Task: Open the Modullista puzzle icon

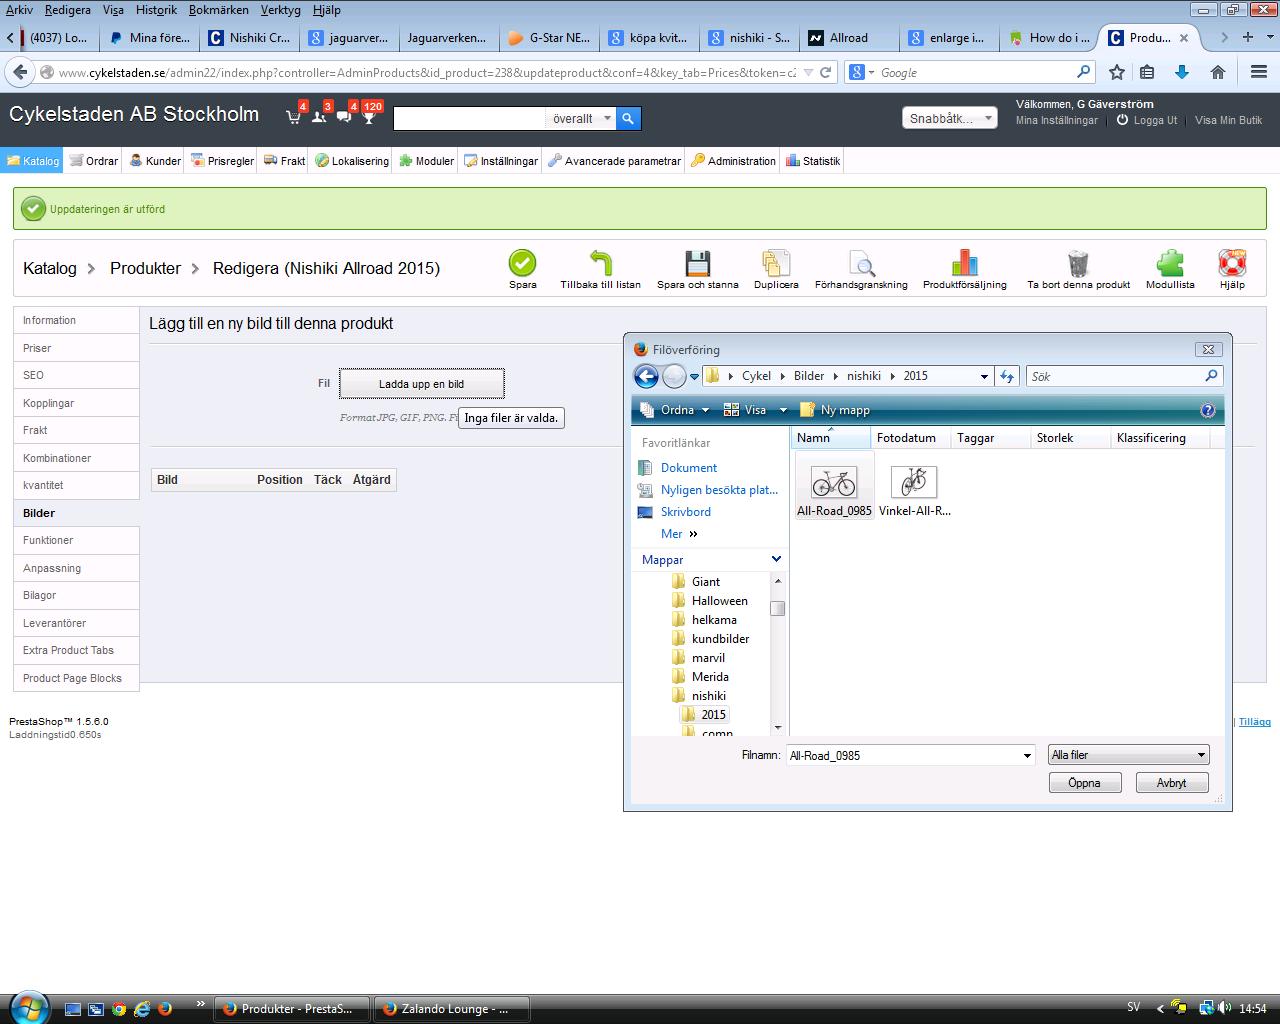Action: tap(1170, 263)
